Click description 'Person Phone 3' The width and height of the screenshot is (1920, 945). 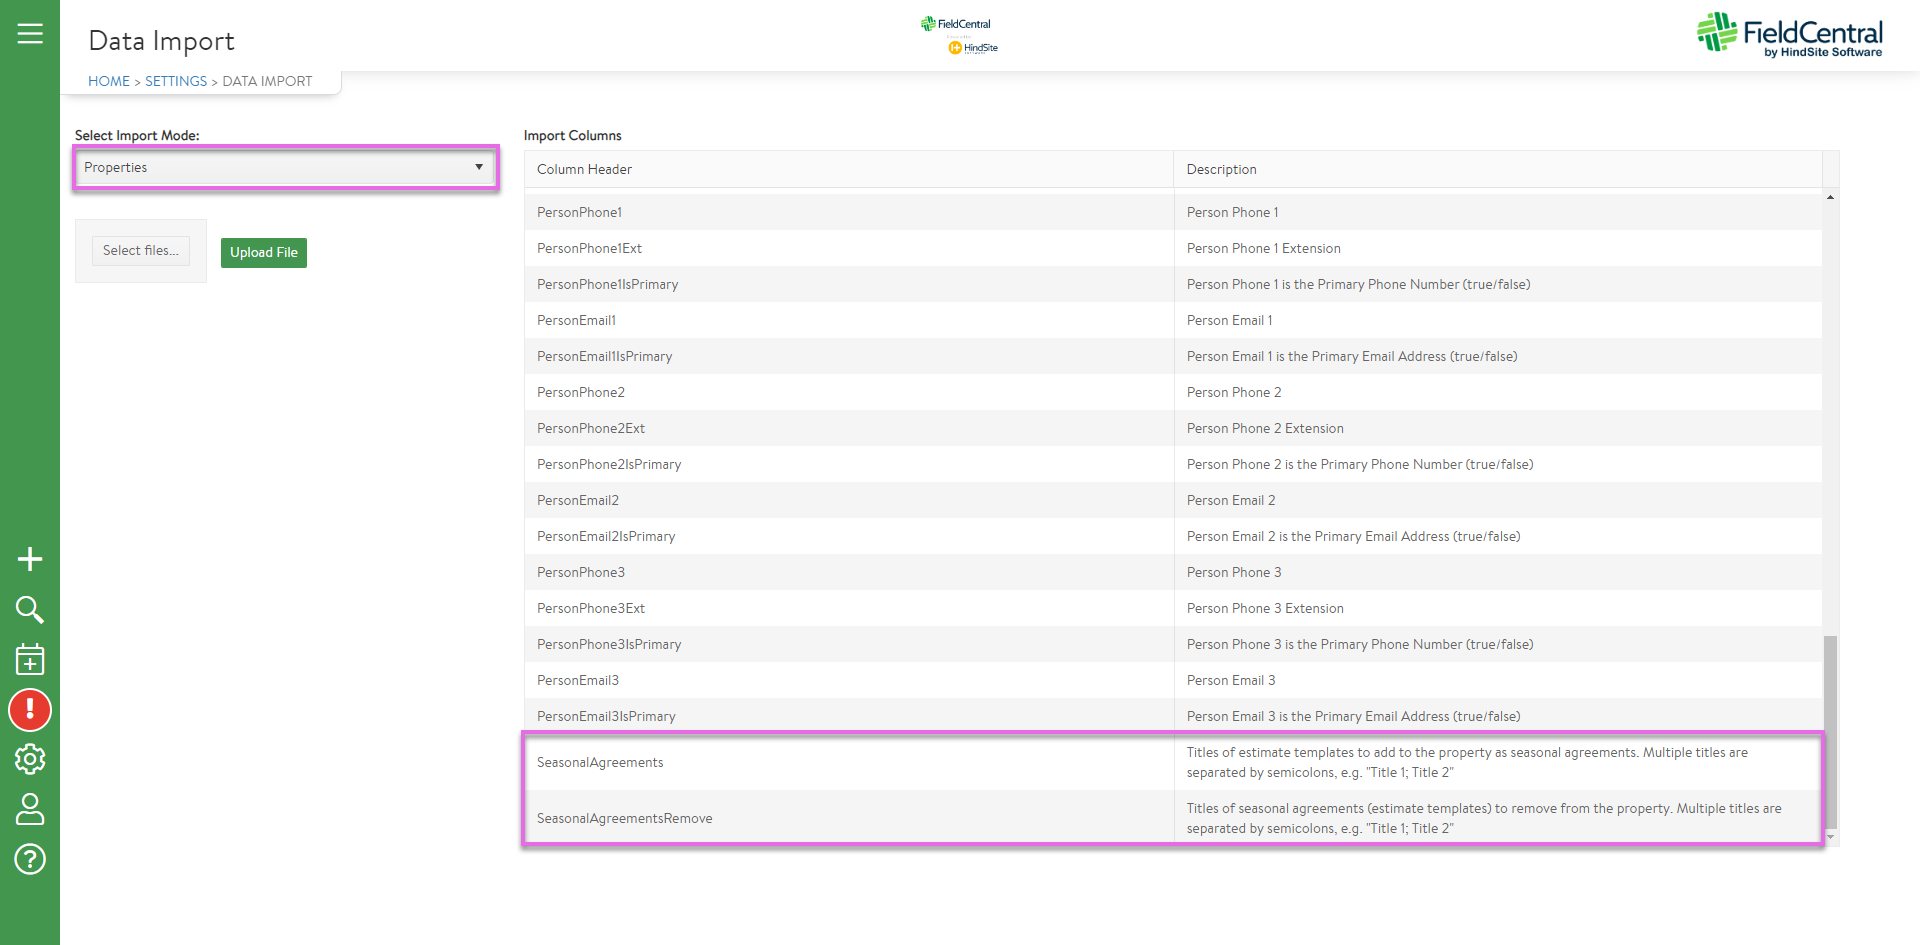pyautogui.click(x=1234, y=572)
